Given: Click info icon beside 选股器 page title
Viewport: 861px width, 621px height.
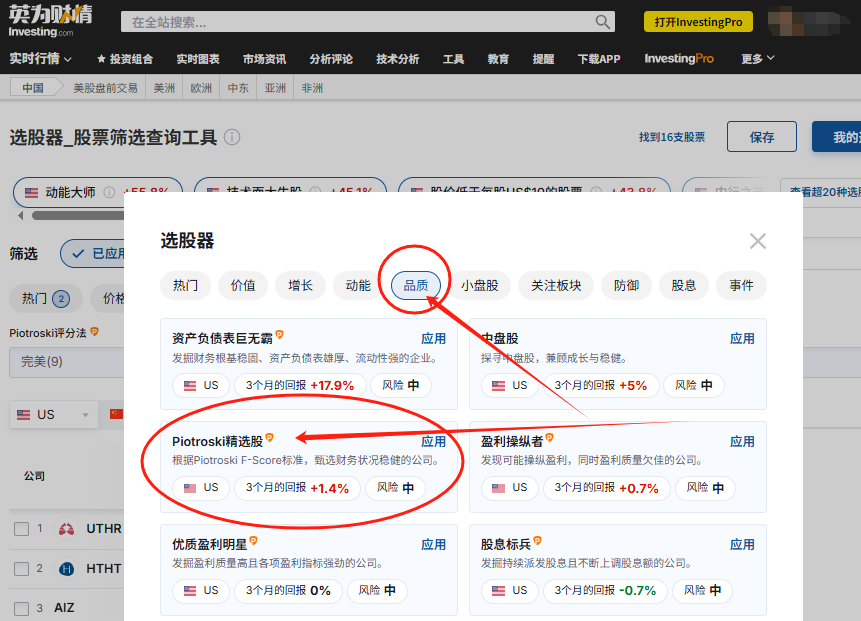Looking at the screenshot, I should pyautogui.click(x=232, y=137).
